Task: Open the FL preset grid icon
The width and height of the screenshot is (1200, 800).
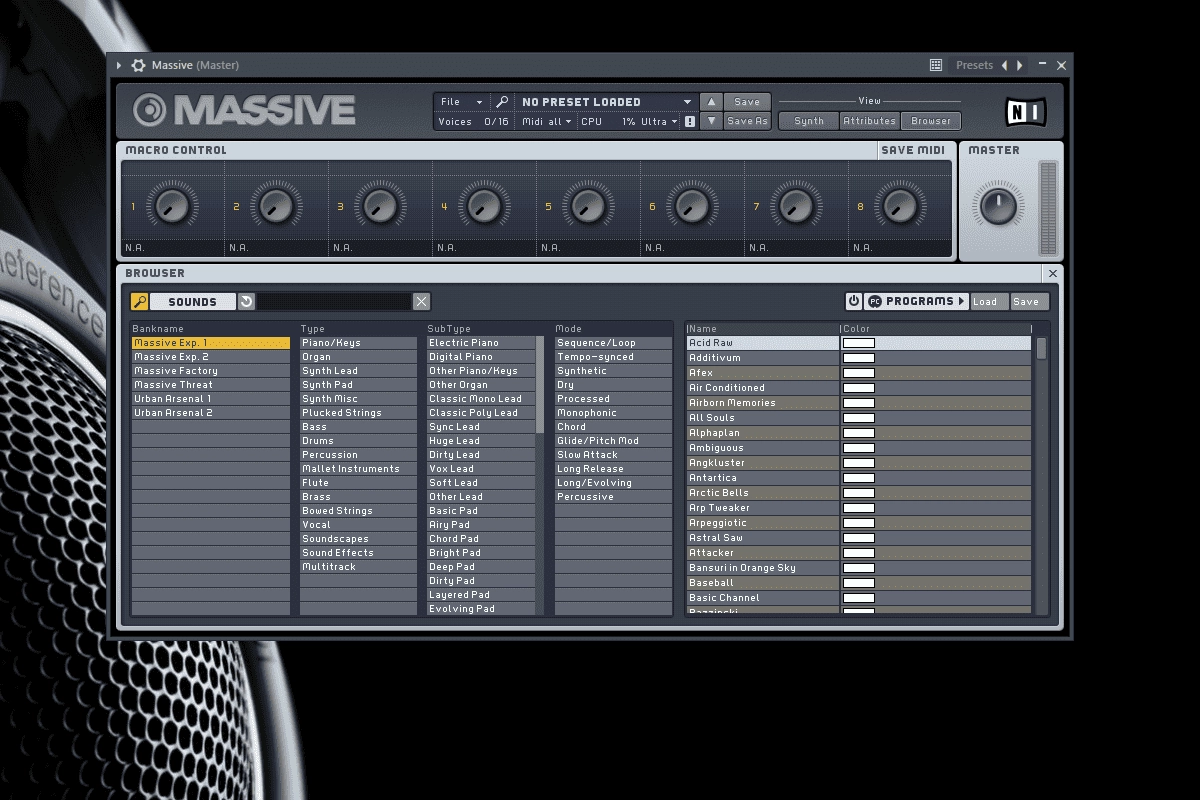Action: (936, 65)
